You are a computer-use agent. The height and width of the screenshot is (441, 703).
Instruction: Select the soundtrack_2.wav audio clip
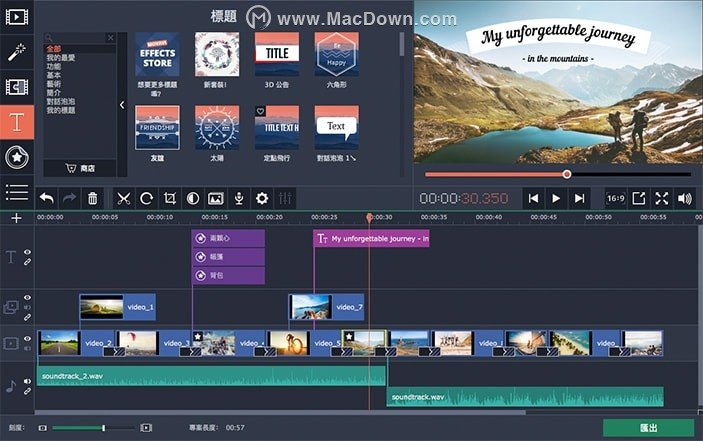[x=211, y=376]
